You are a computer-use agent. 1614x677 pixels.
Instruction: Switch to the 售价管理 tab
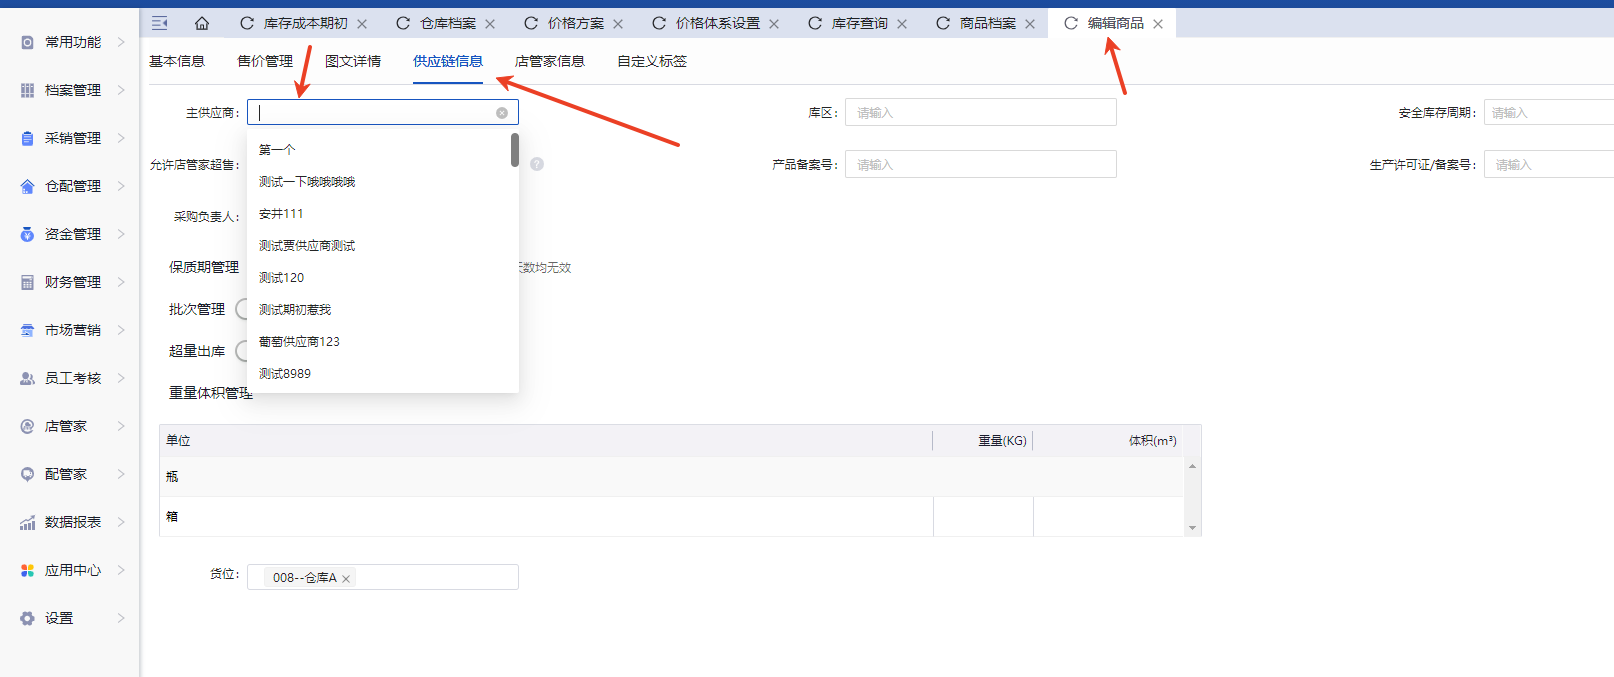point(265,61)
